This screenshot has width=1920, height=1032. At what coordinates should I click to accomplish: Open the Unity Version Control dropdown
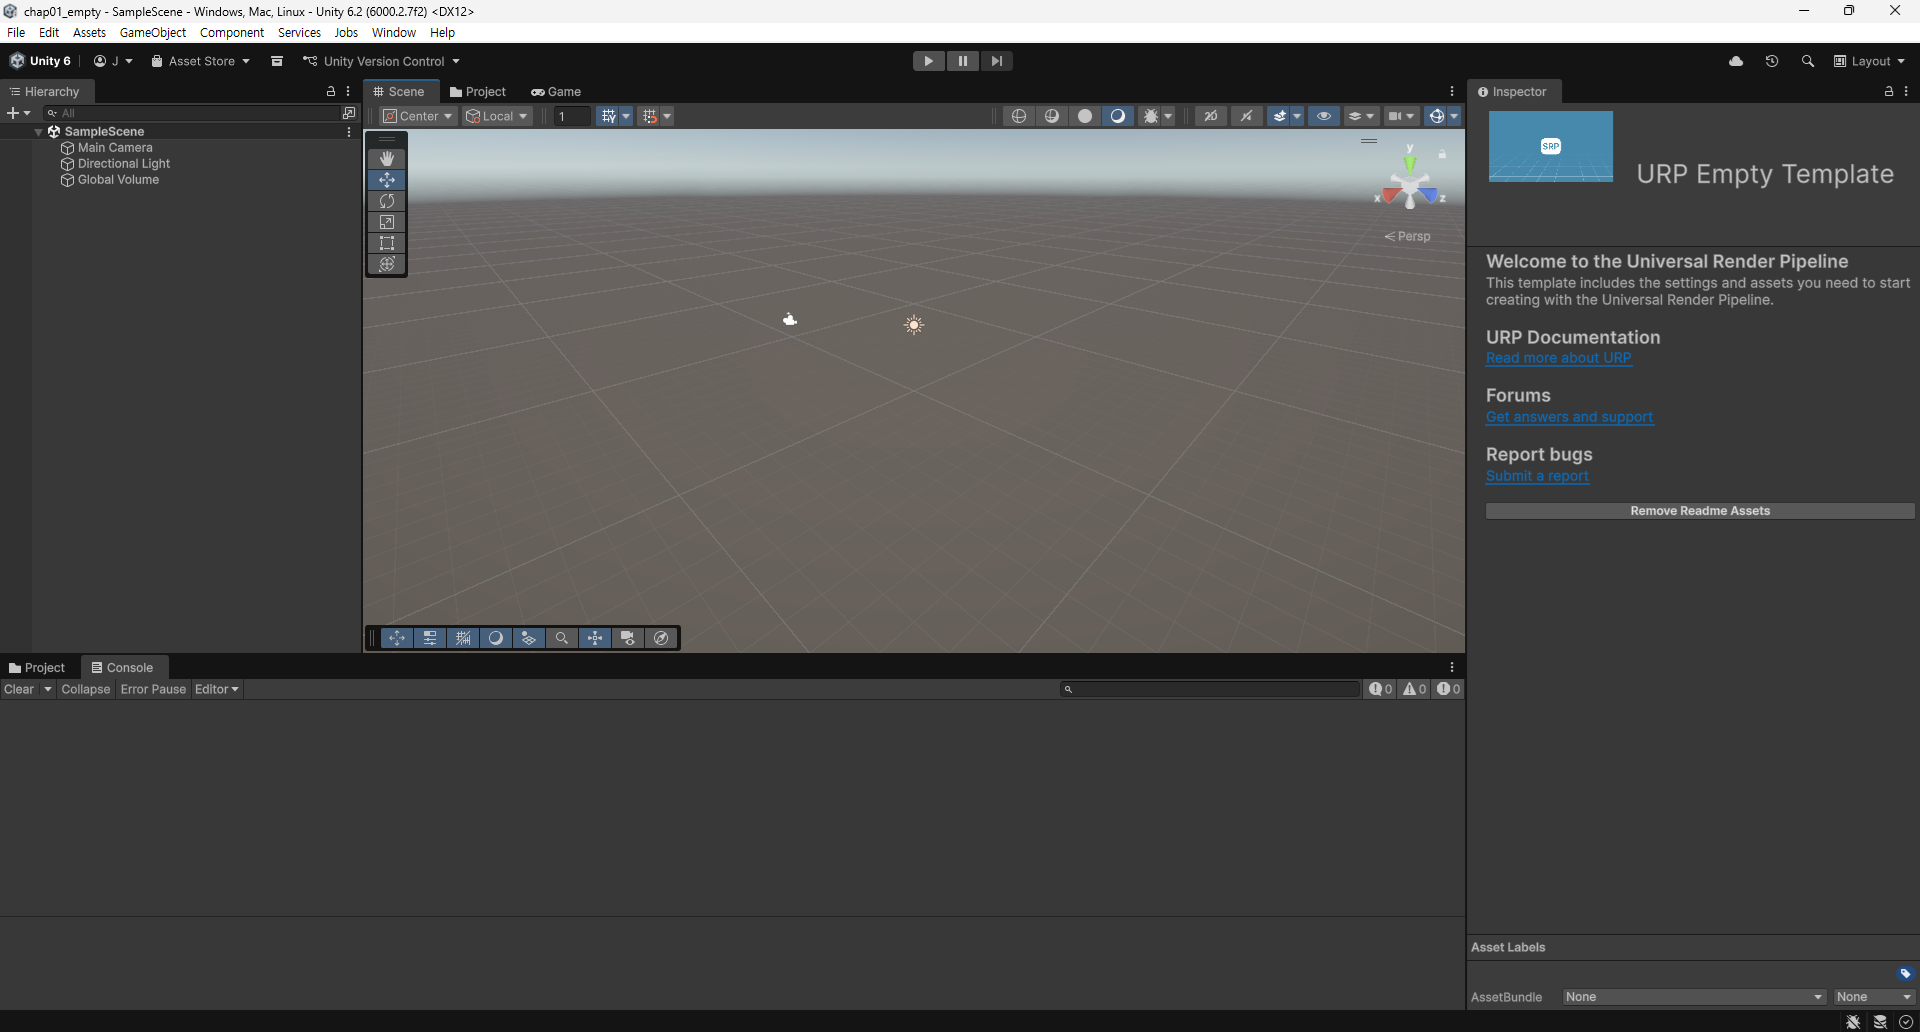(381, 61)
